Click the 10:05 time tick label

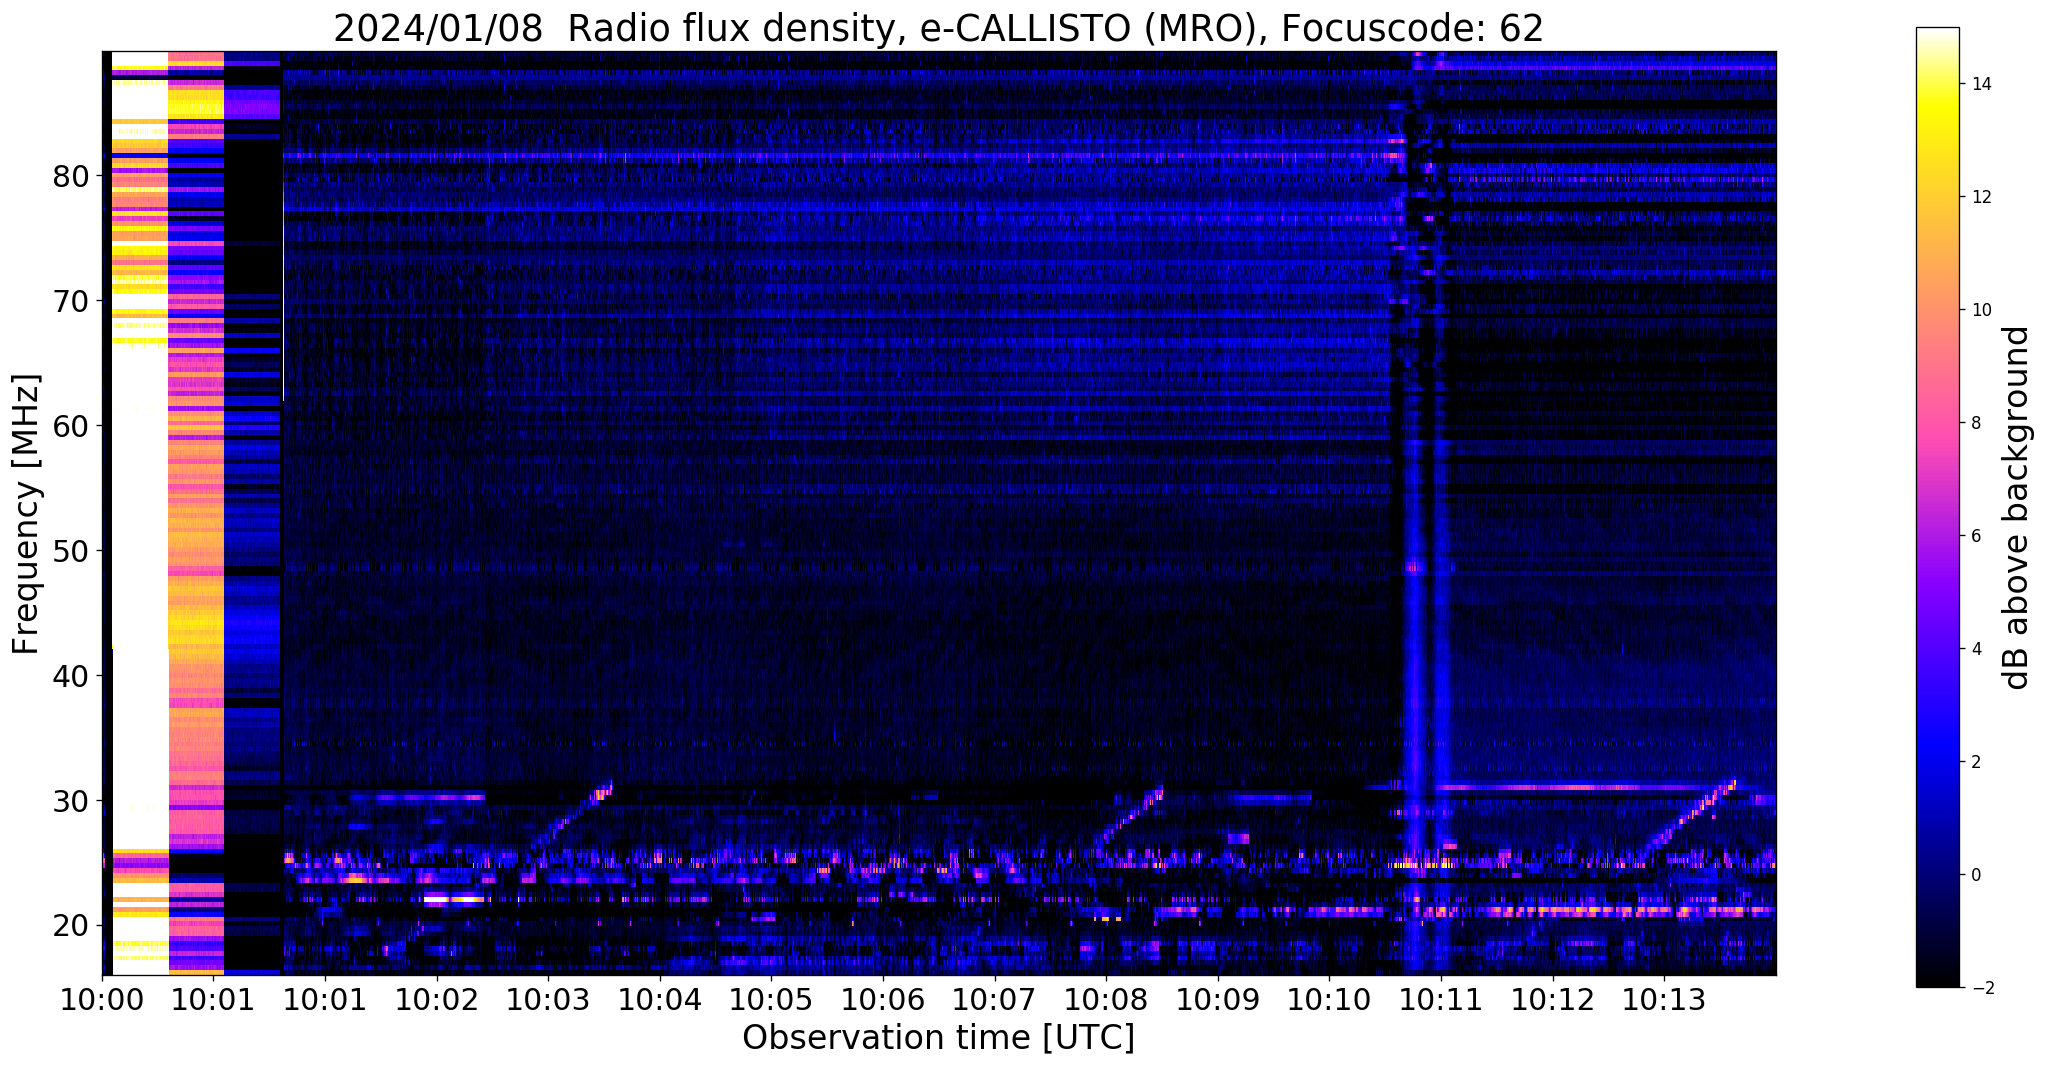point(771,999)
